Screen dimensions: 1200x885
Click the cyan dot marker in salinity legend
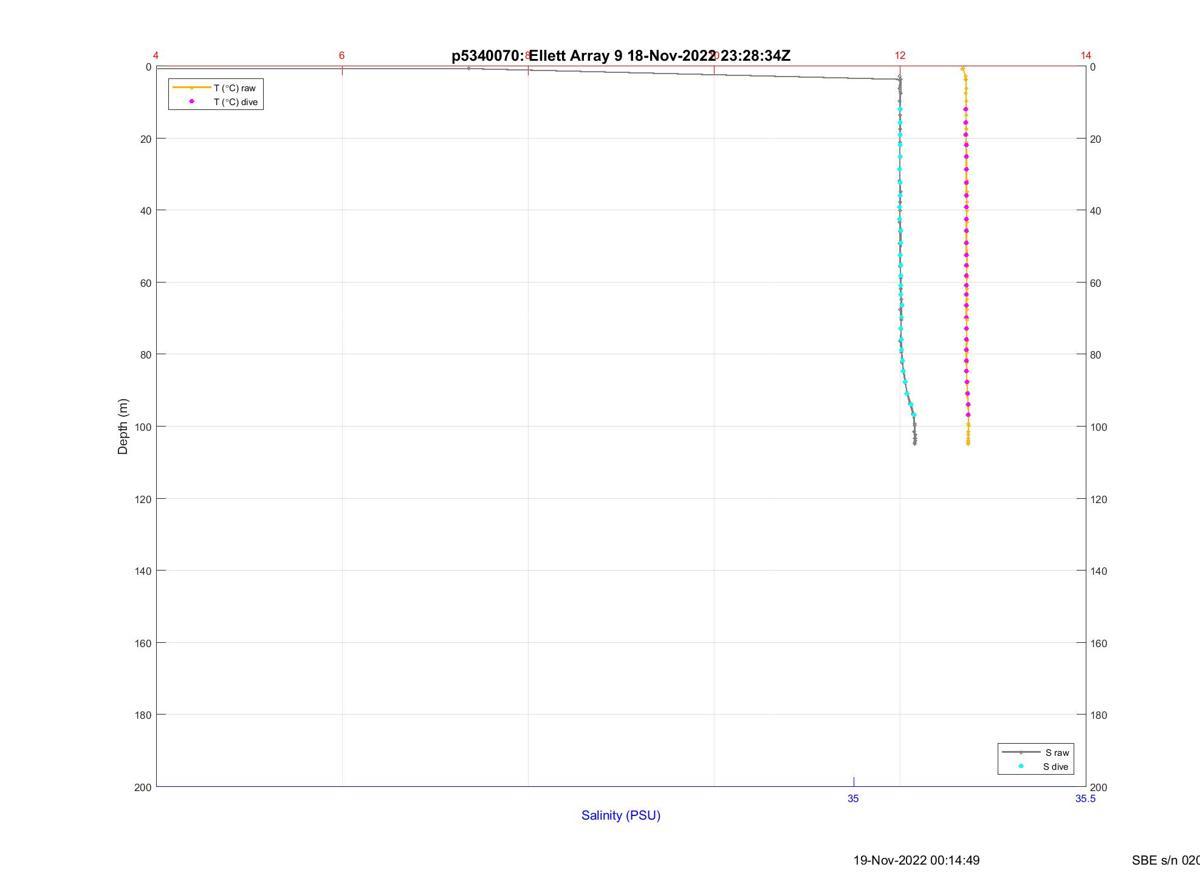(1021, 767)
